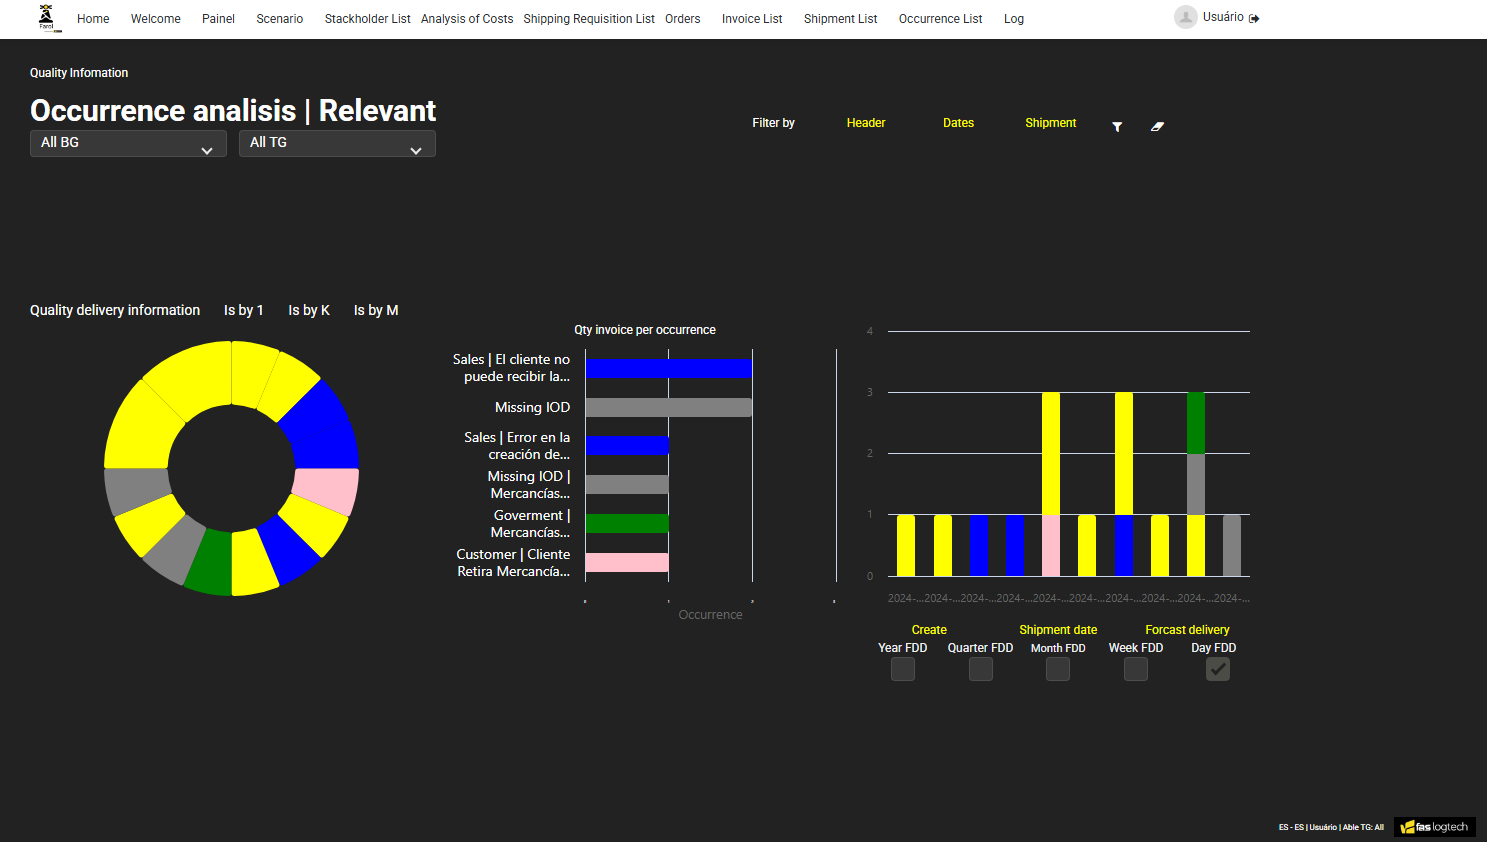Viewport: 1487px width, 842px height.
Task: Enable the Year FDD checkbox
Action: (x=903, y=670)
